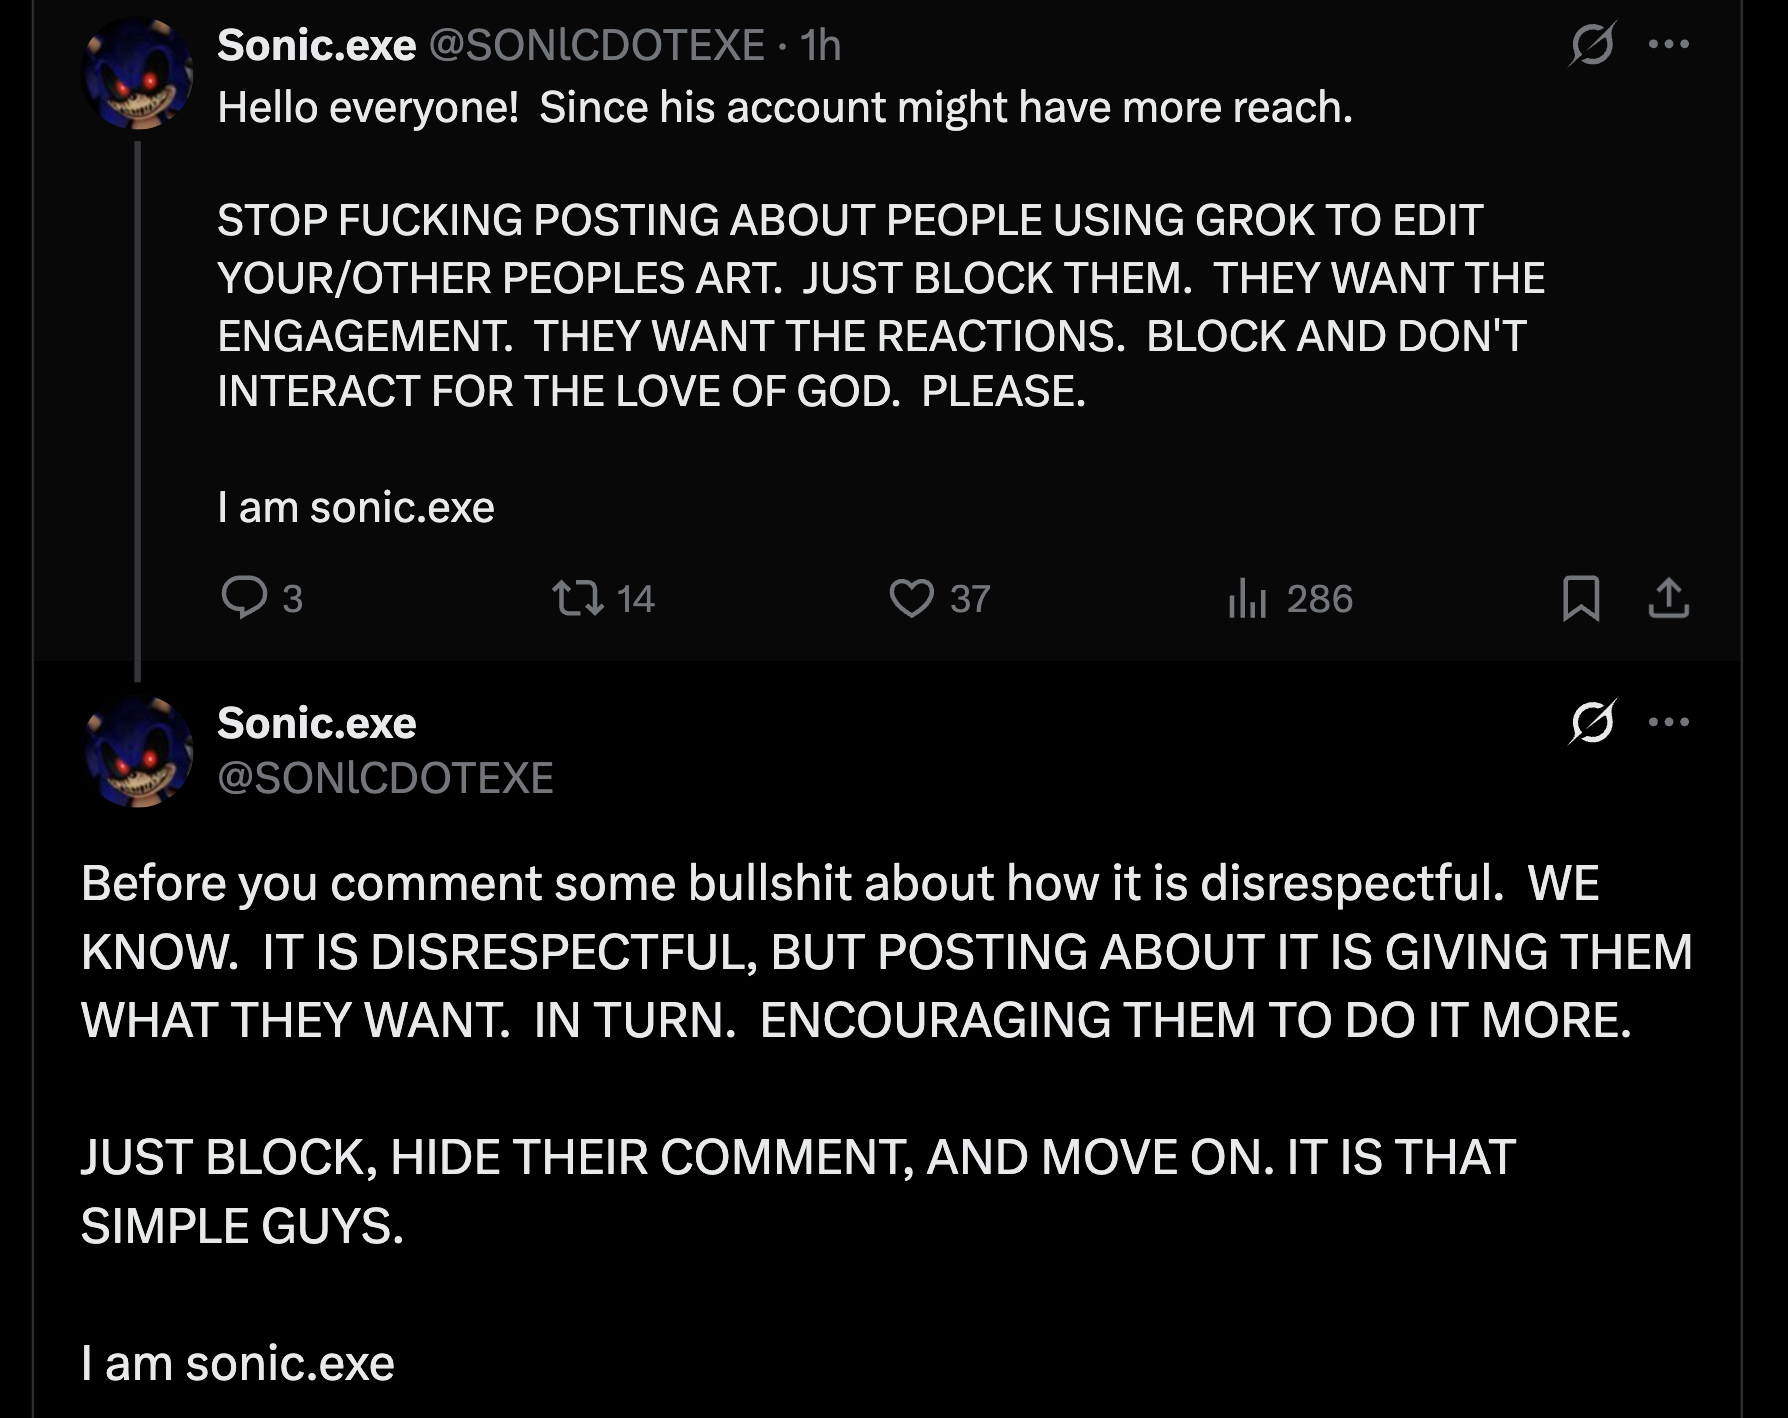
Task: Bookmark the first Sonic.exe post
Action: tap(1581, 598)
